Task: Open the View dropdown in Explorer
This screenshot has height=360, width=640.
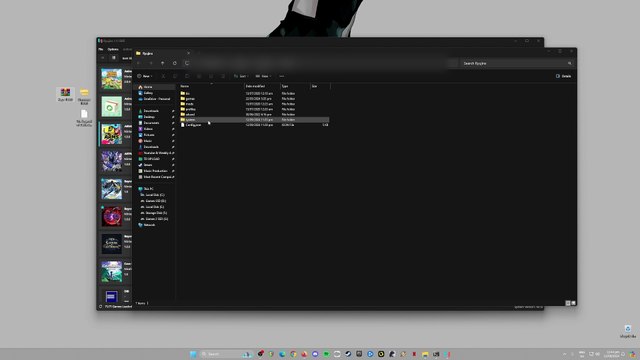Action: tap(263, 76)
